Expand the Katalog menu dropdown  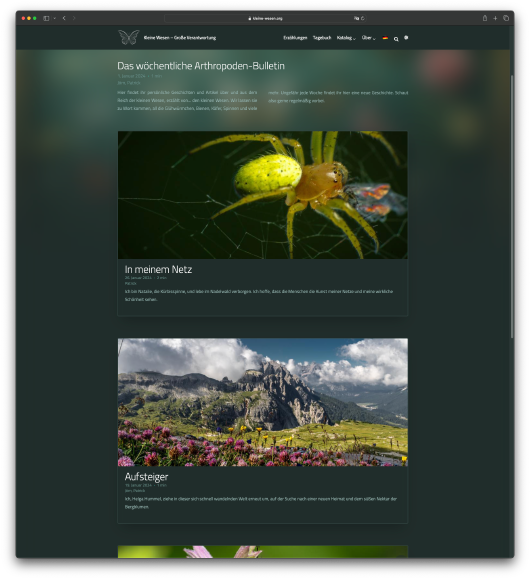[346, 38]
